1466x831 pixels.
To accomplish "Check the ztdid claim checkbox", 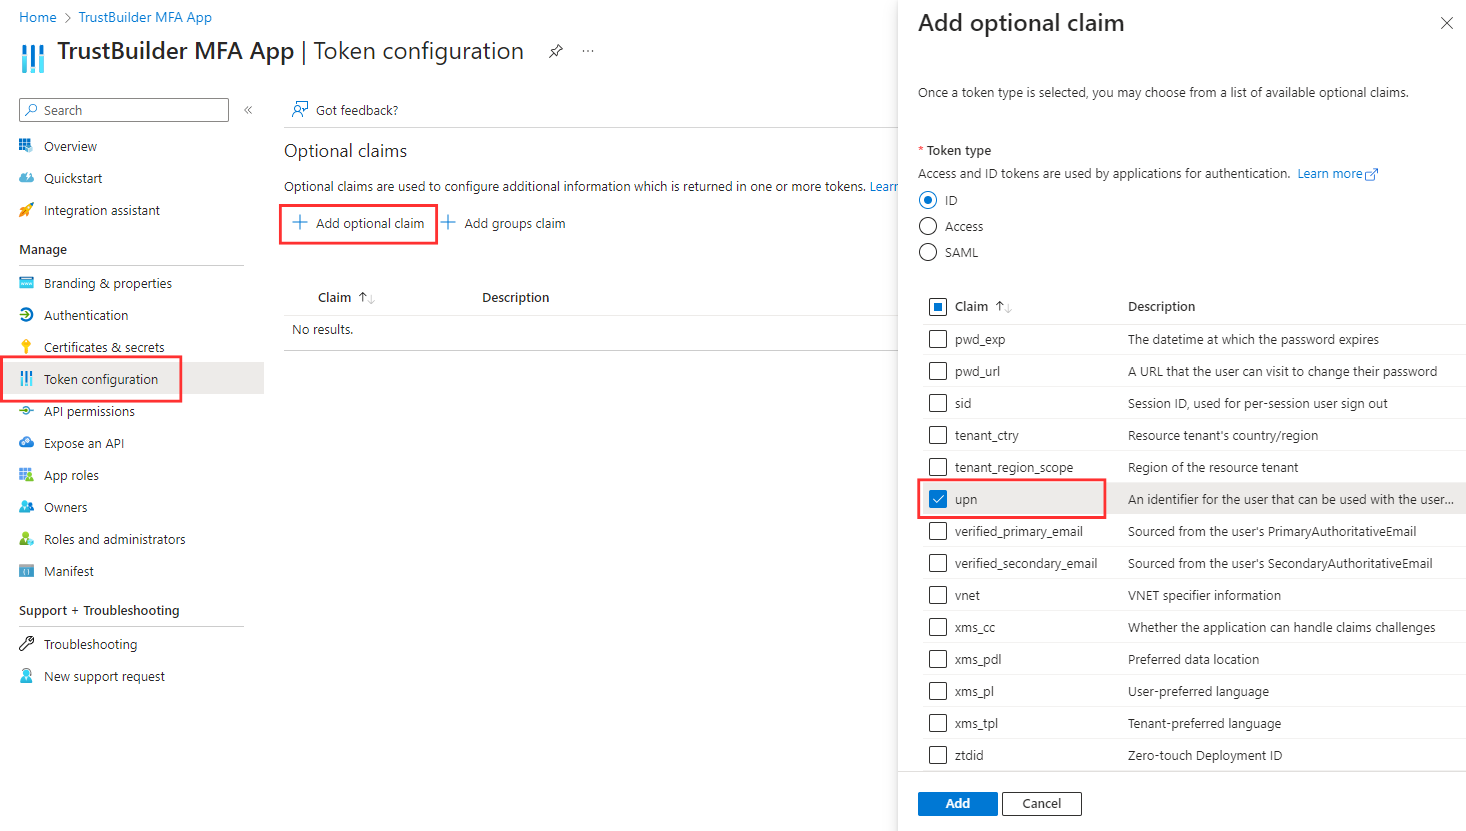I will tap(938, 755).
